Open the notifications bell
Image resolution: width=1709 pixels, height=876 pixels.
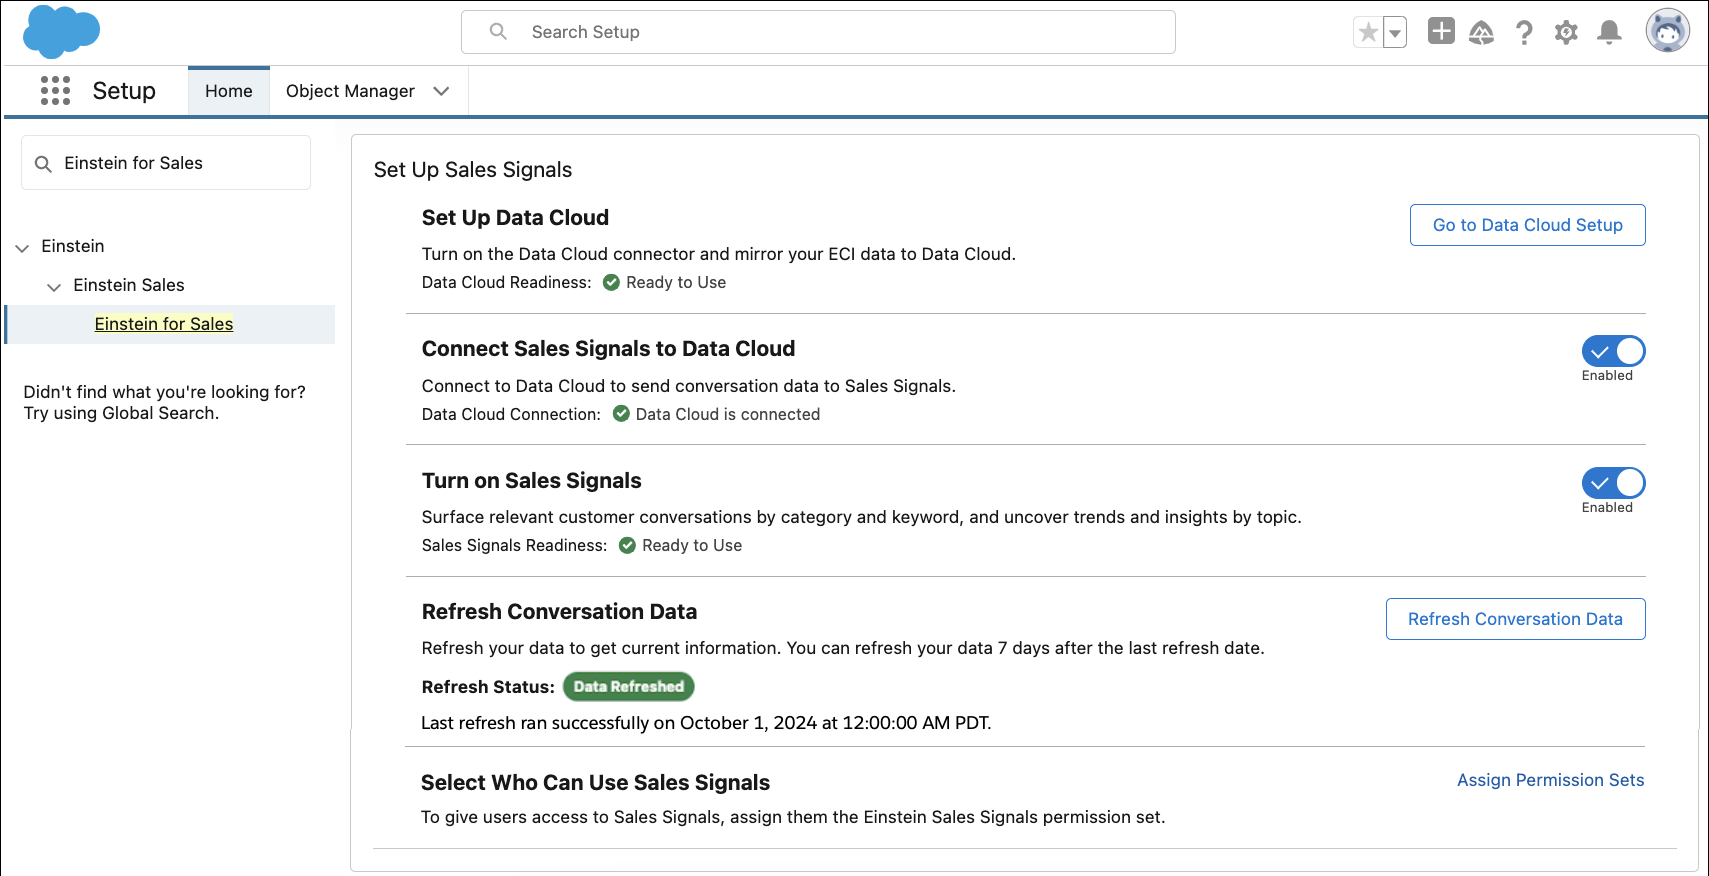point(1609,33)
